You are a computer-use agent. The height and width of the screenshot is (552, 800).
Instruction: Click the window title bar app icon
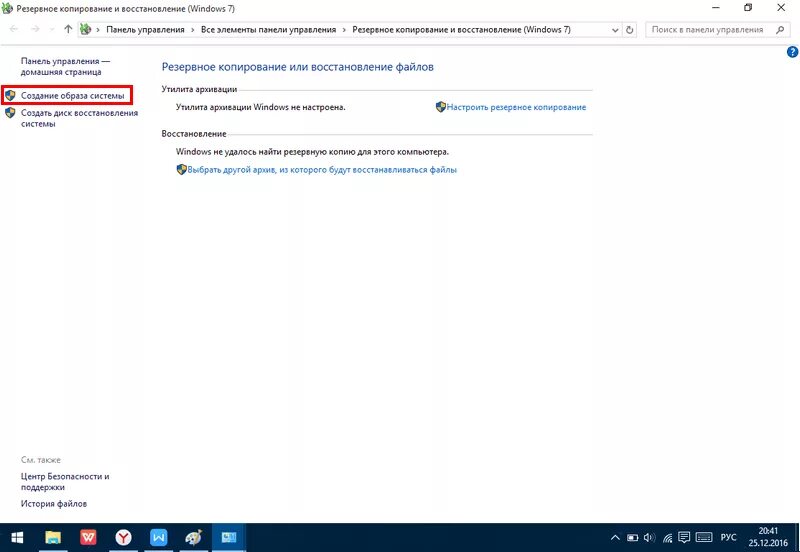7,8
